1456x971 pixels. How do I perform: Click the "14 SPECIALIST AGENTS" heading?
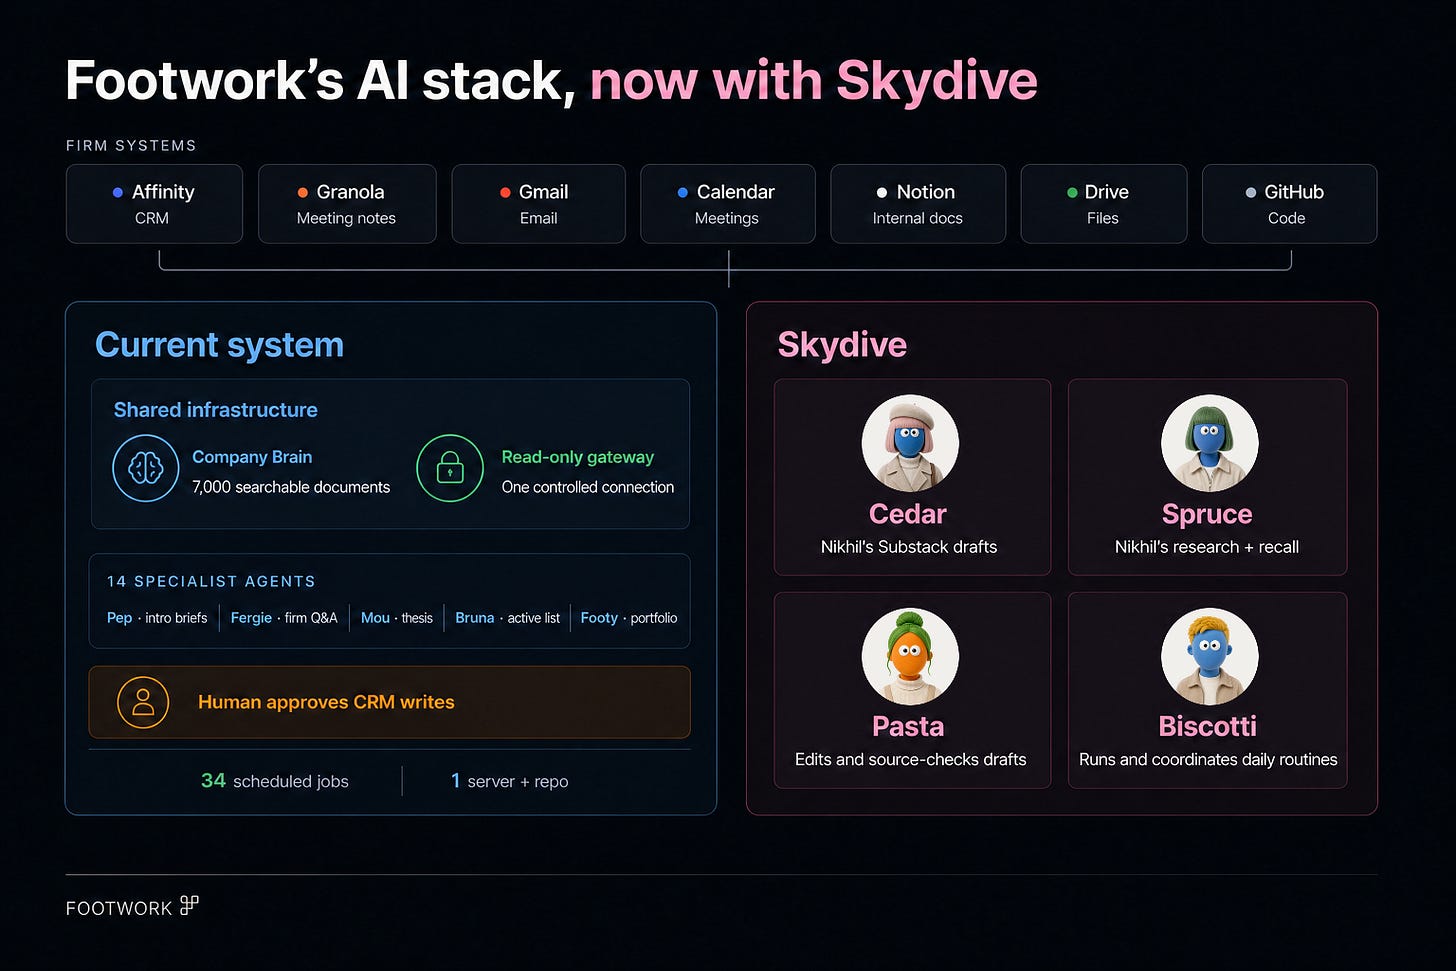(211, 581)
